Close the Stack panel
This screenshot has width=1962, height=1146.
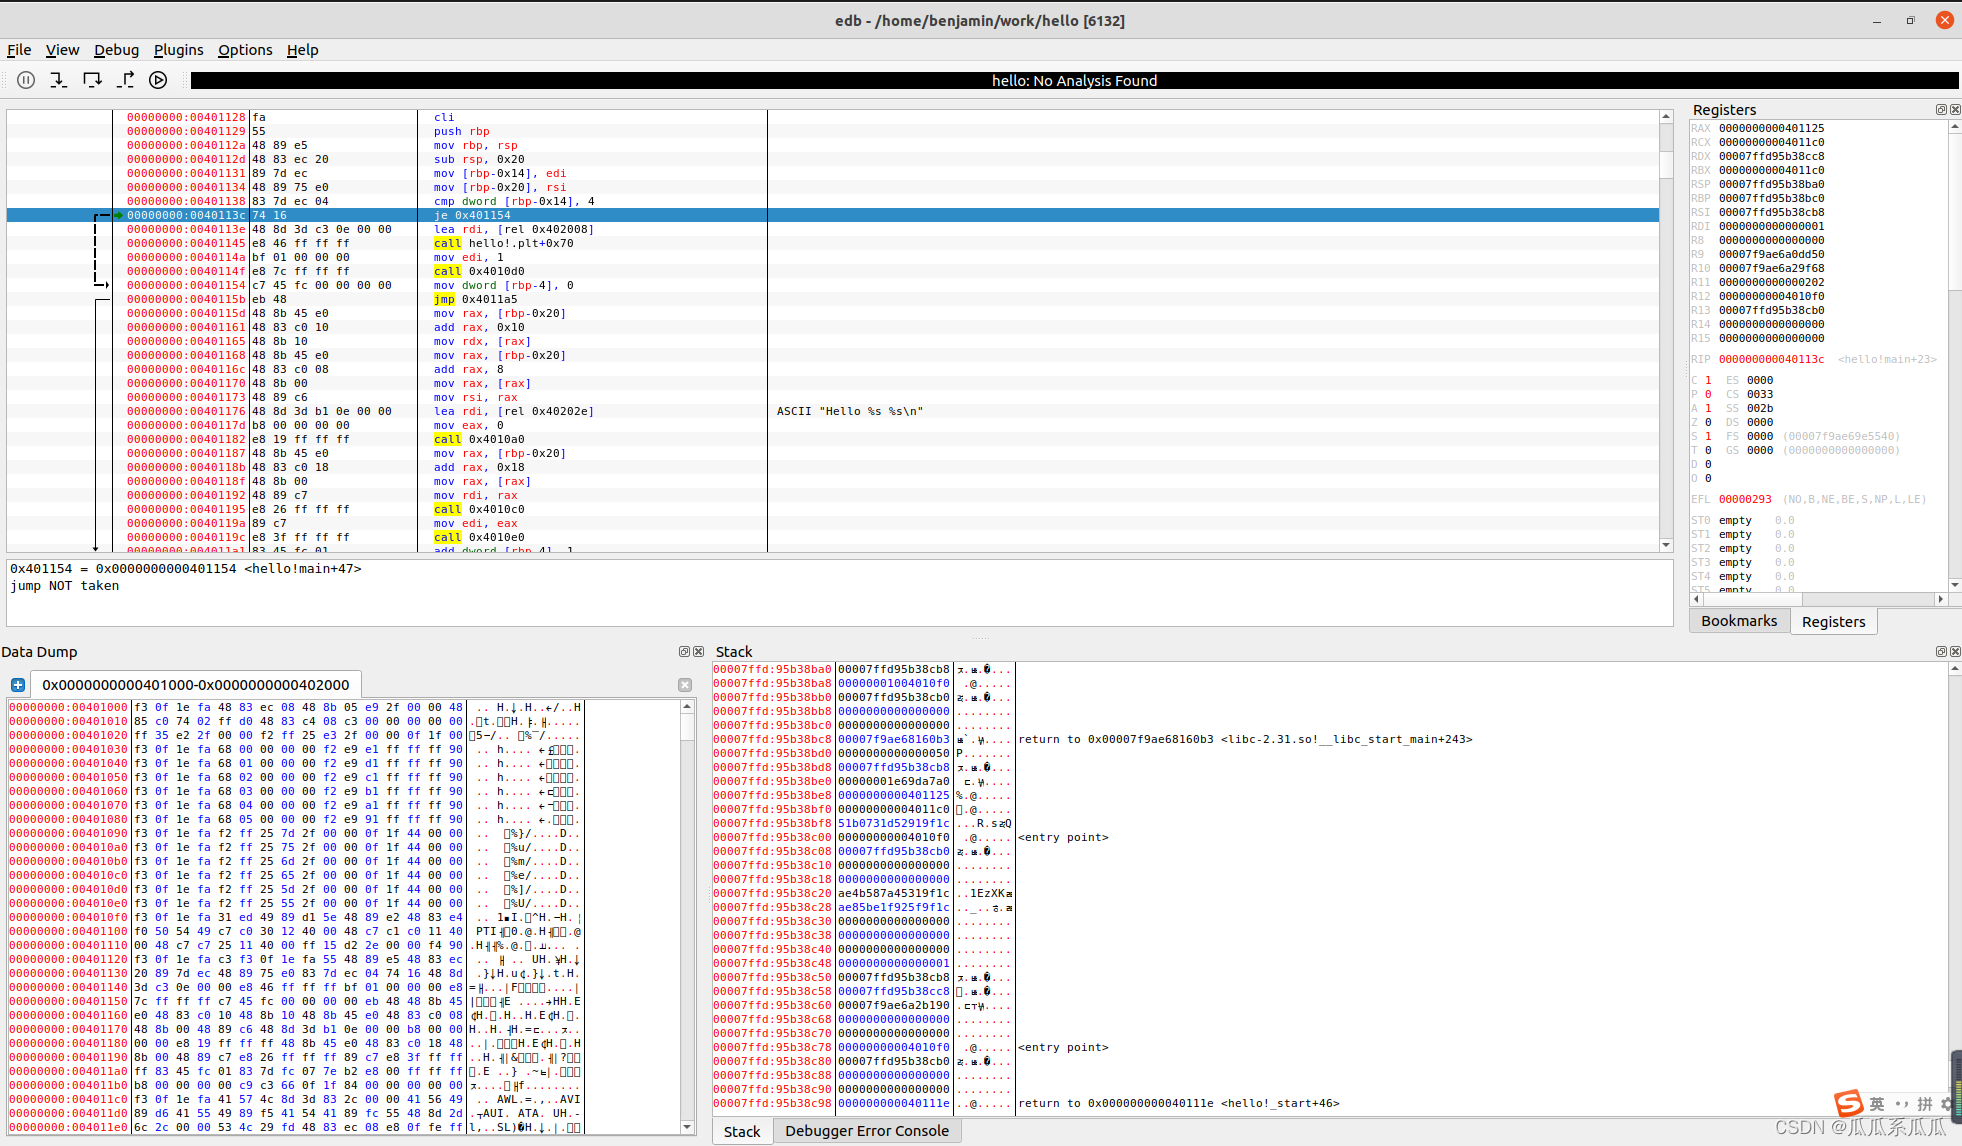tap(1955, 651)
